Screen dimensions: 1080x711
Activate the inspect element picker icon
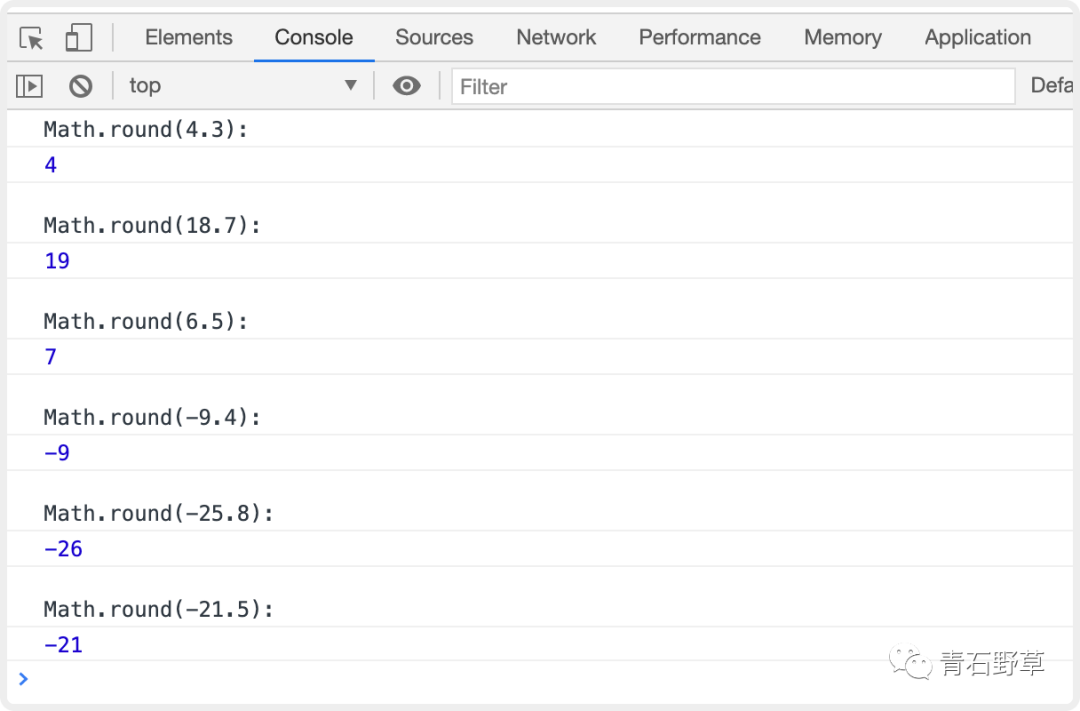[x=32, y=38]
